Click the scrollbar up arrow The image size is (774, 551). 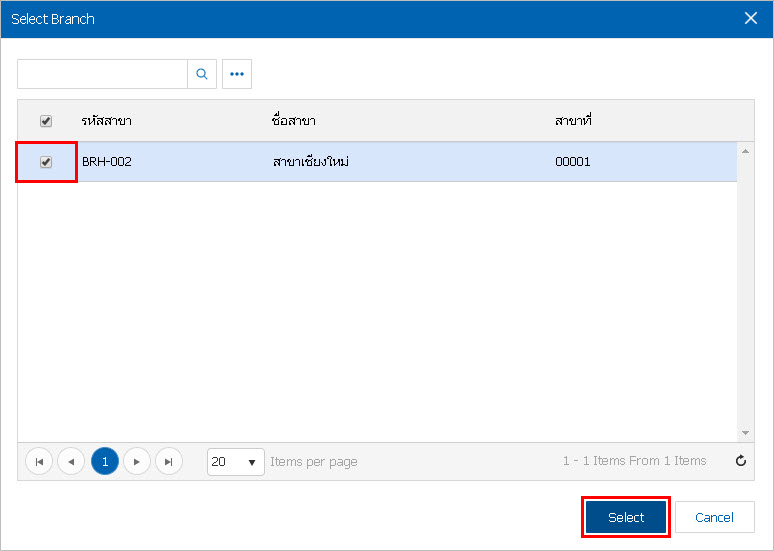(745, 151)
